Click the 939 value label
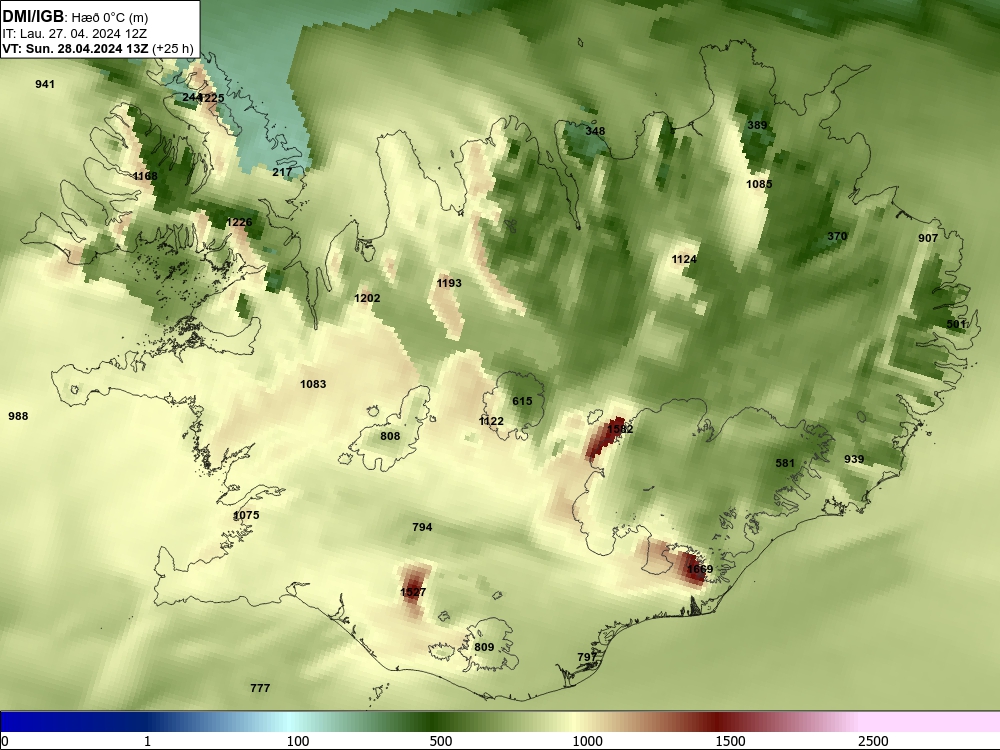Screen dimensions: 1000x750 (854, 459)
